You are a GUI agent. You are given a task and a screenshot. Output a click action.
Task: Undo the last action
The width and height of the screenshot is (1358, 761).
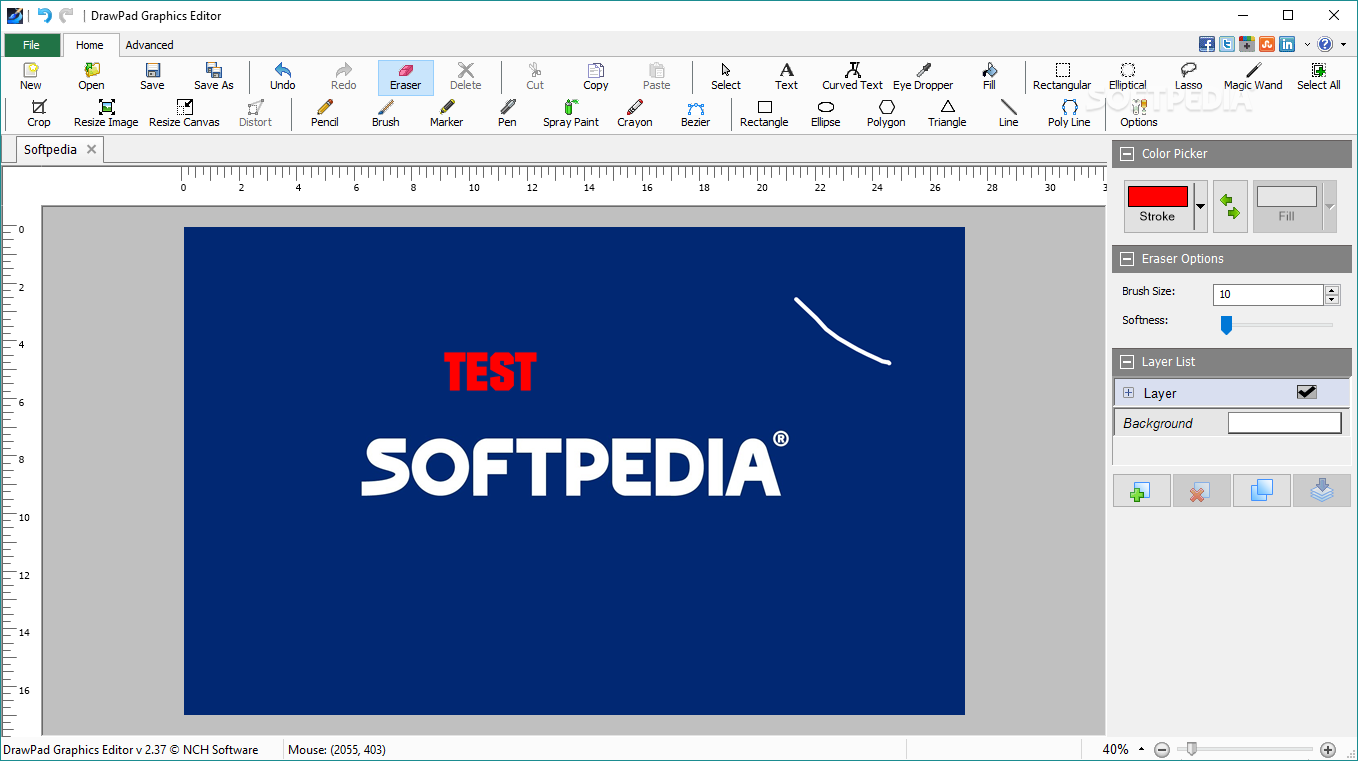pyautogui.click(x=283, y=77)
